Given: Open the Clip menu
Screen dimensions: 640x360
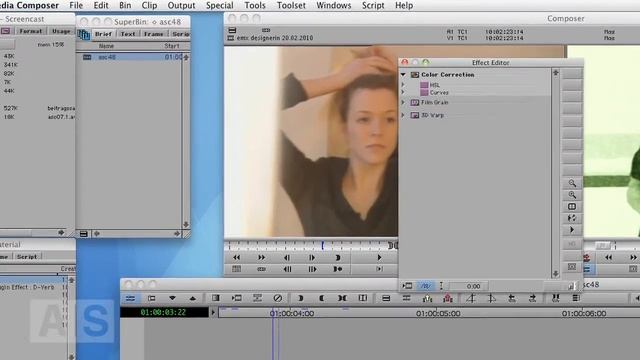Looking at the screenshot, I should click(149, 5).
